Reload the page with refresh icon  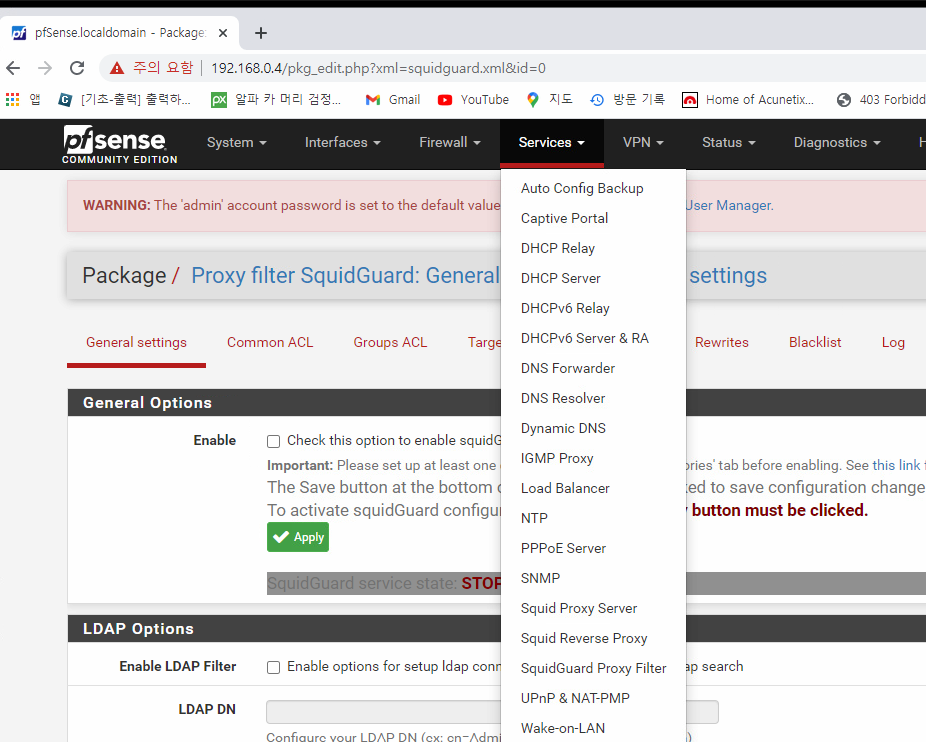(x=77, y=68)
